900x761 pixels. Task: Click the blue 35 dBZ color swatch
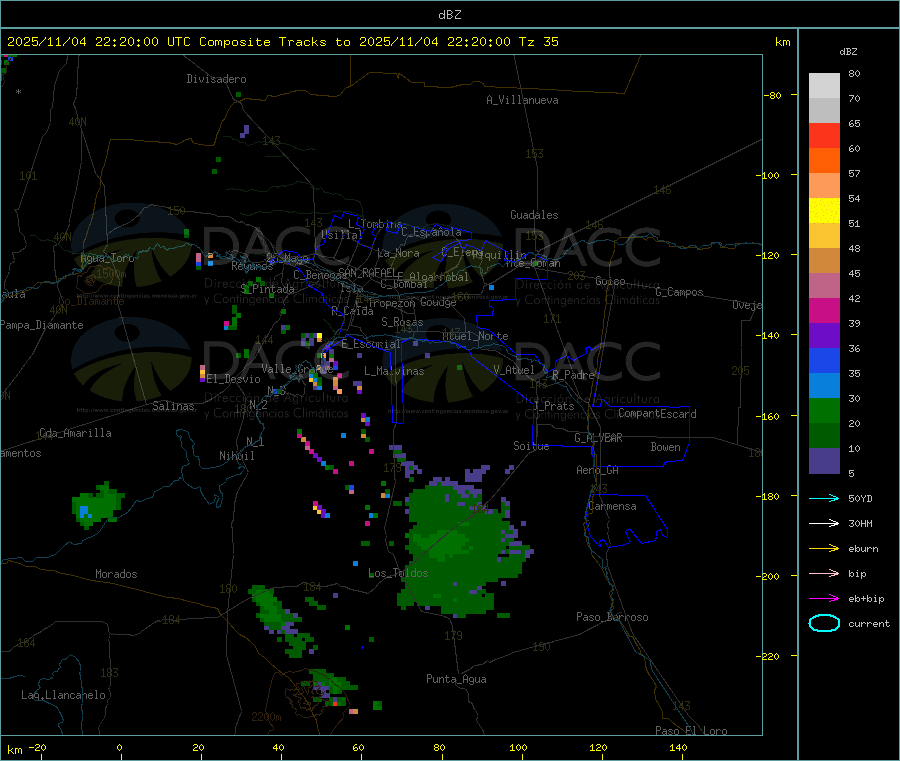(824, 360)
